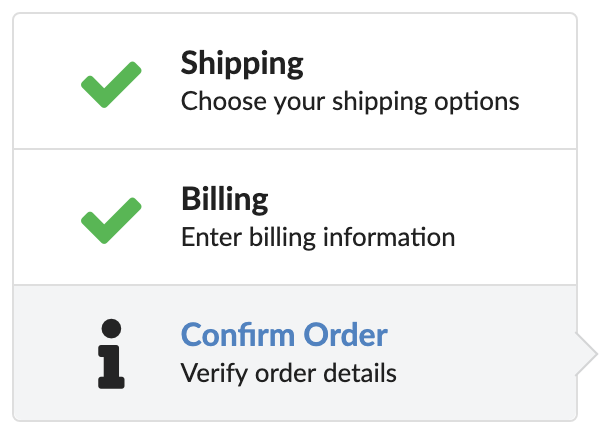The height and width of the screenshot is (436, 610).
Task: Click 'Choose your shipping options' description
Action: pos(350,102)
